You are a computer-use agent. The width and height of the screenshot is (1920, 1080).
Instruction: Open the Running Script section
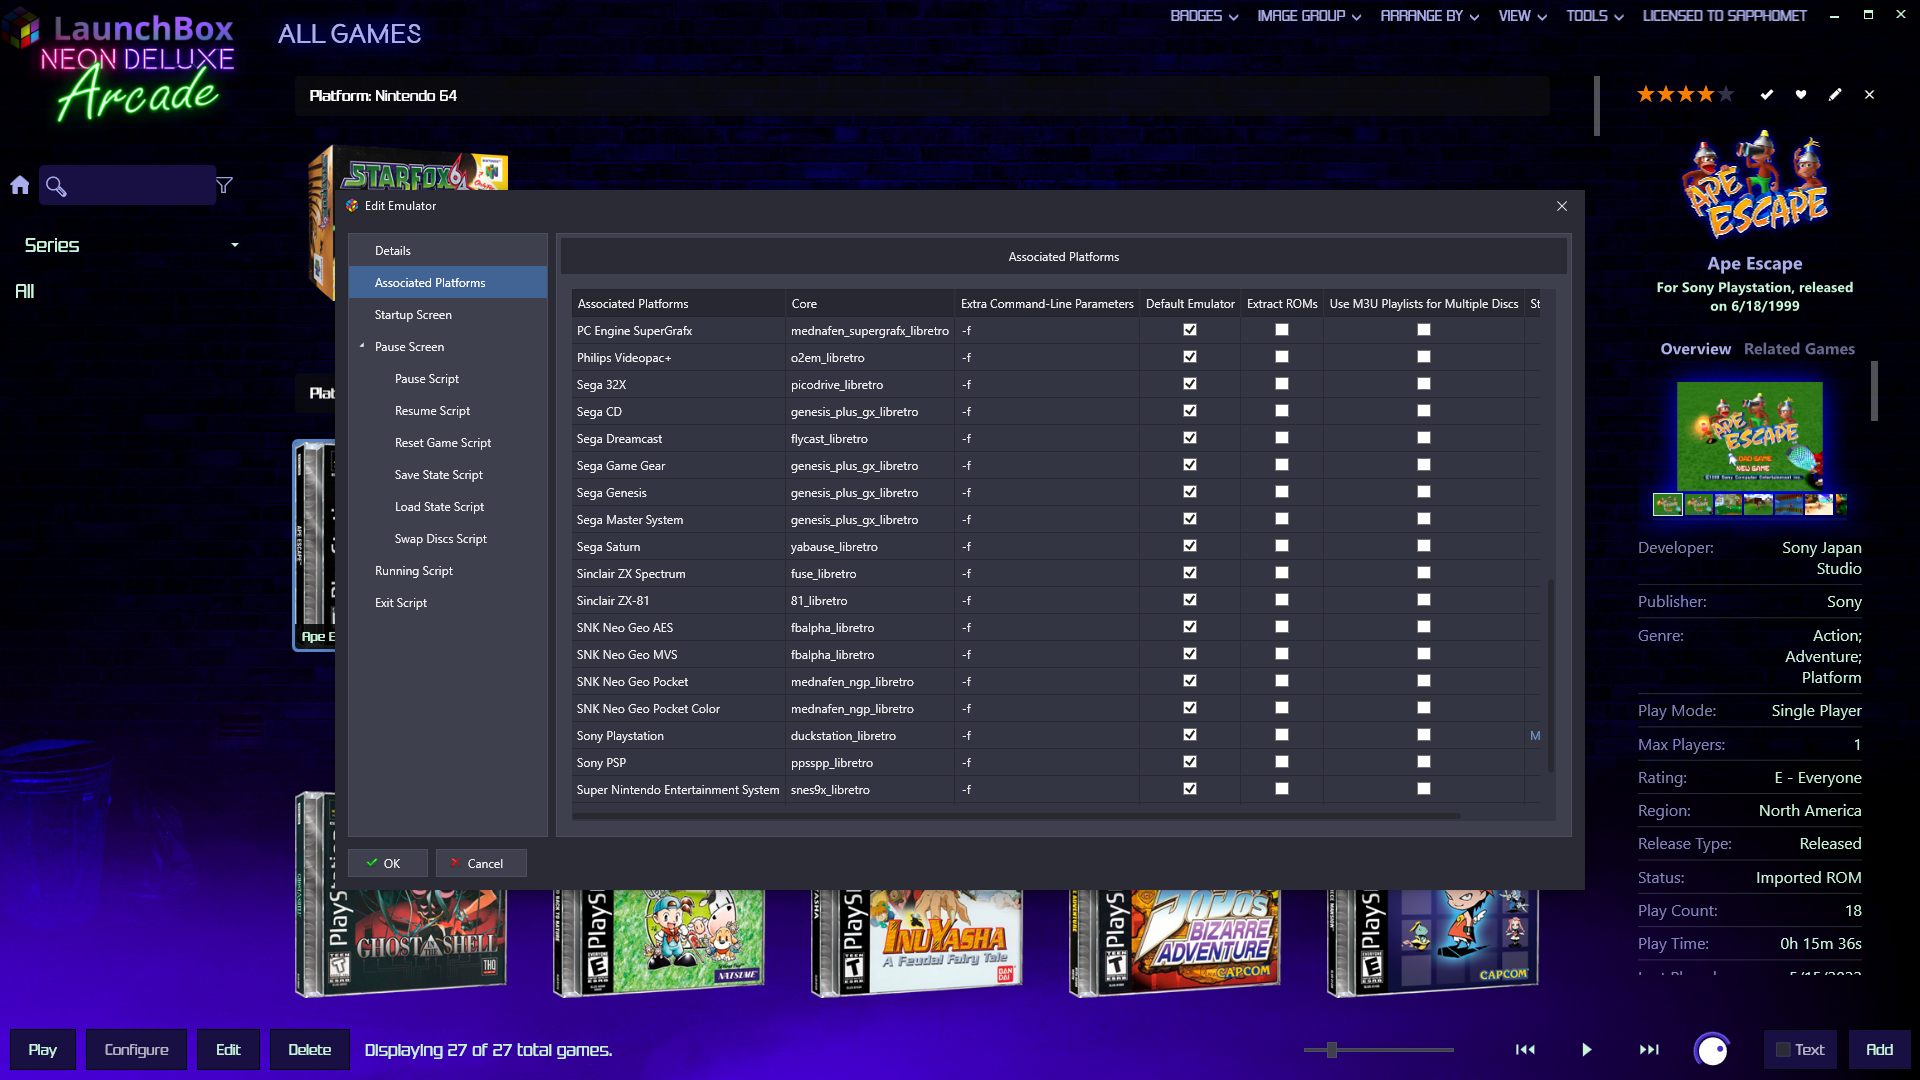tap(414, 571)
